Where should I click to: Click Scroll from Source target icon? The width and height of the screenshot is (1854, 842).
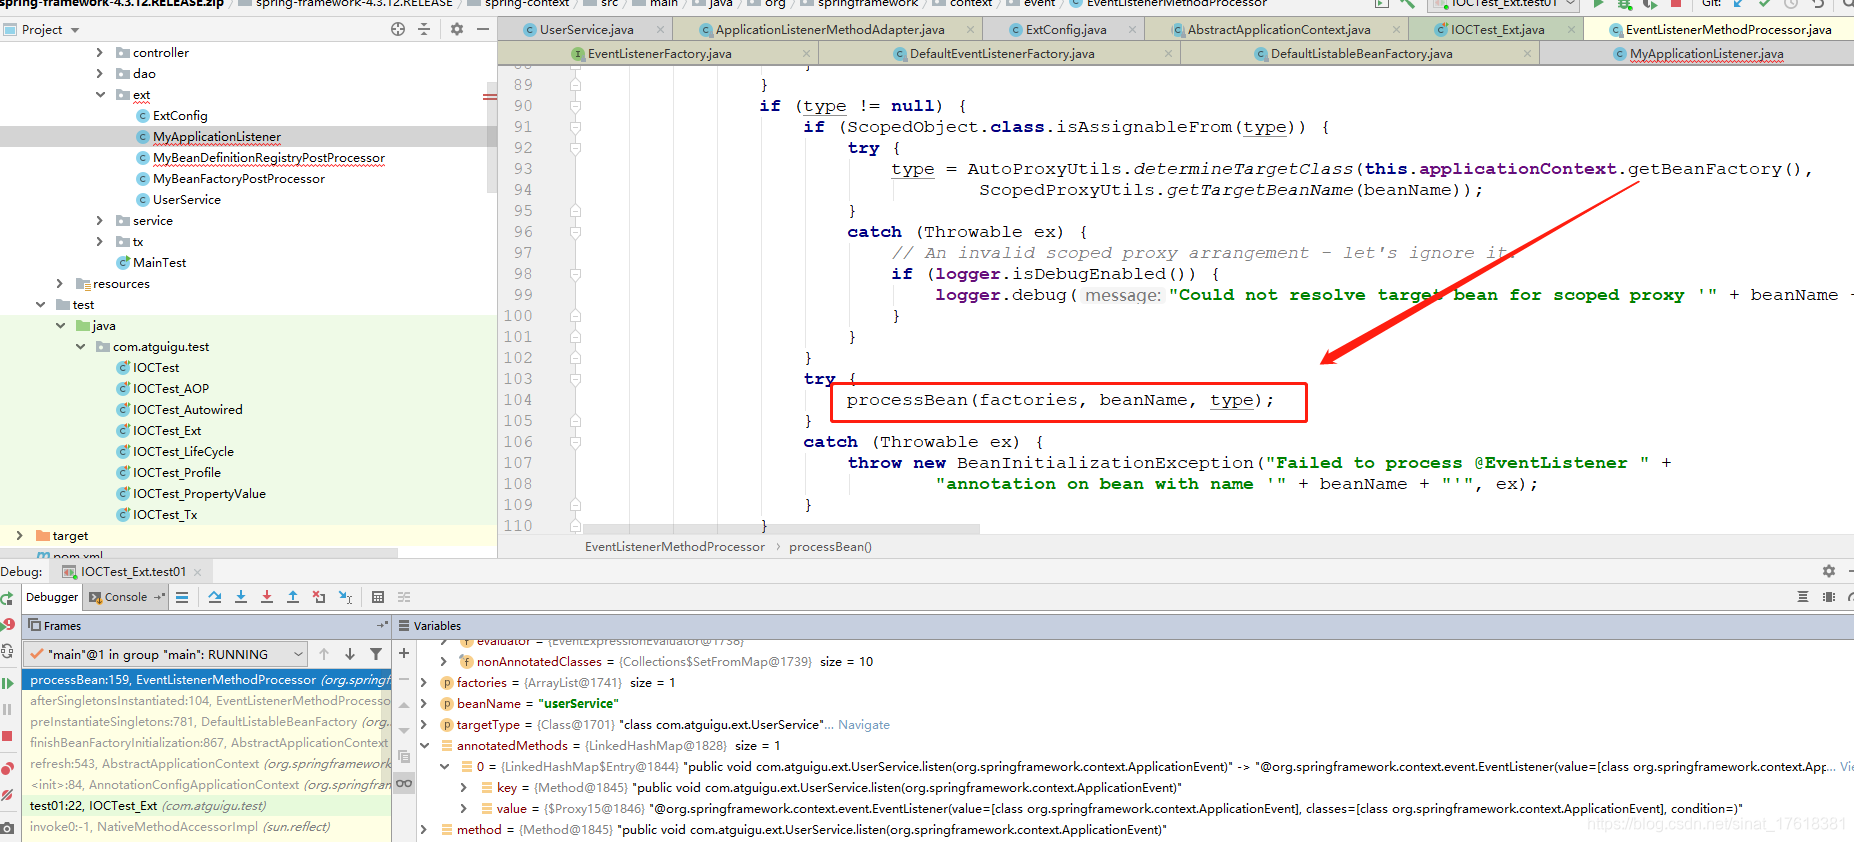point(398,29)
